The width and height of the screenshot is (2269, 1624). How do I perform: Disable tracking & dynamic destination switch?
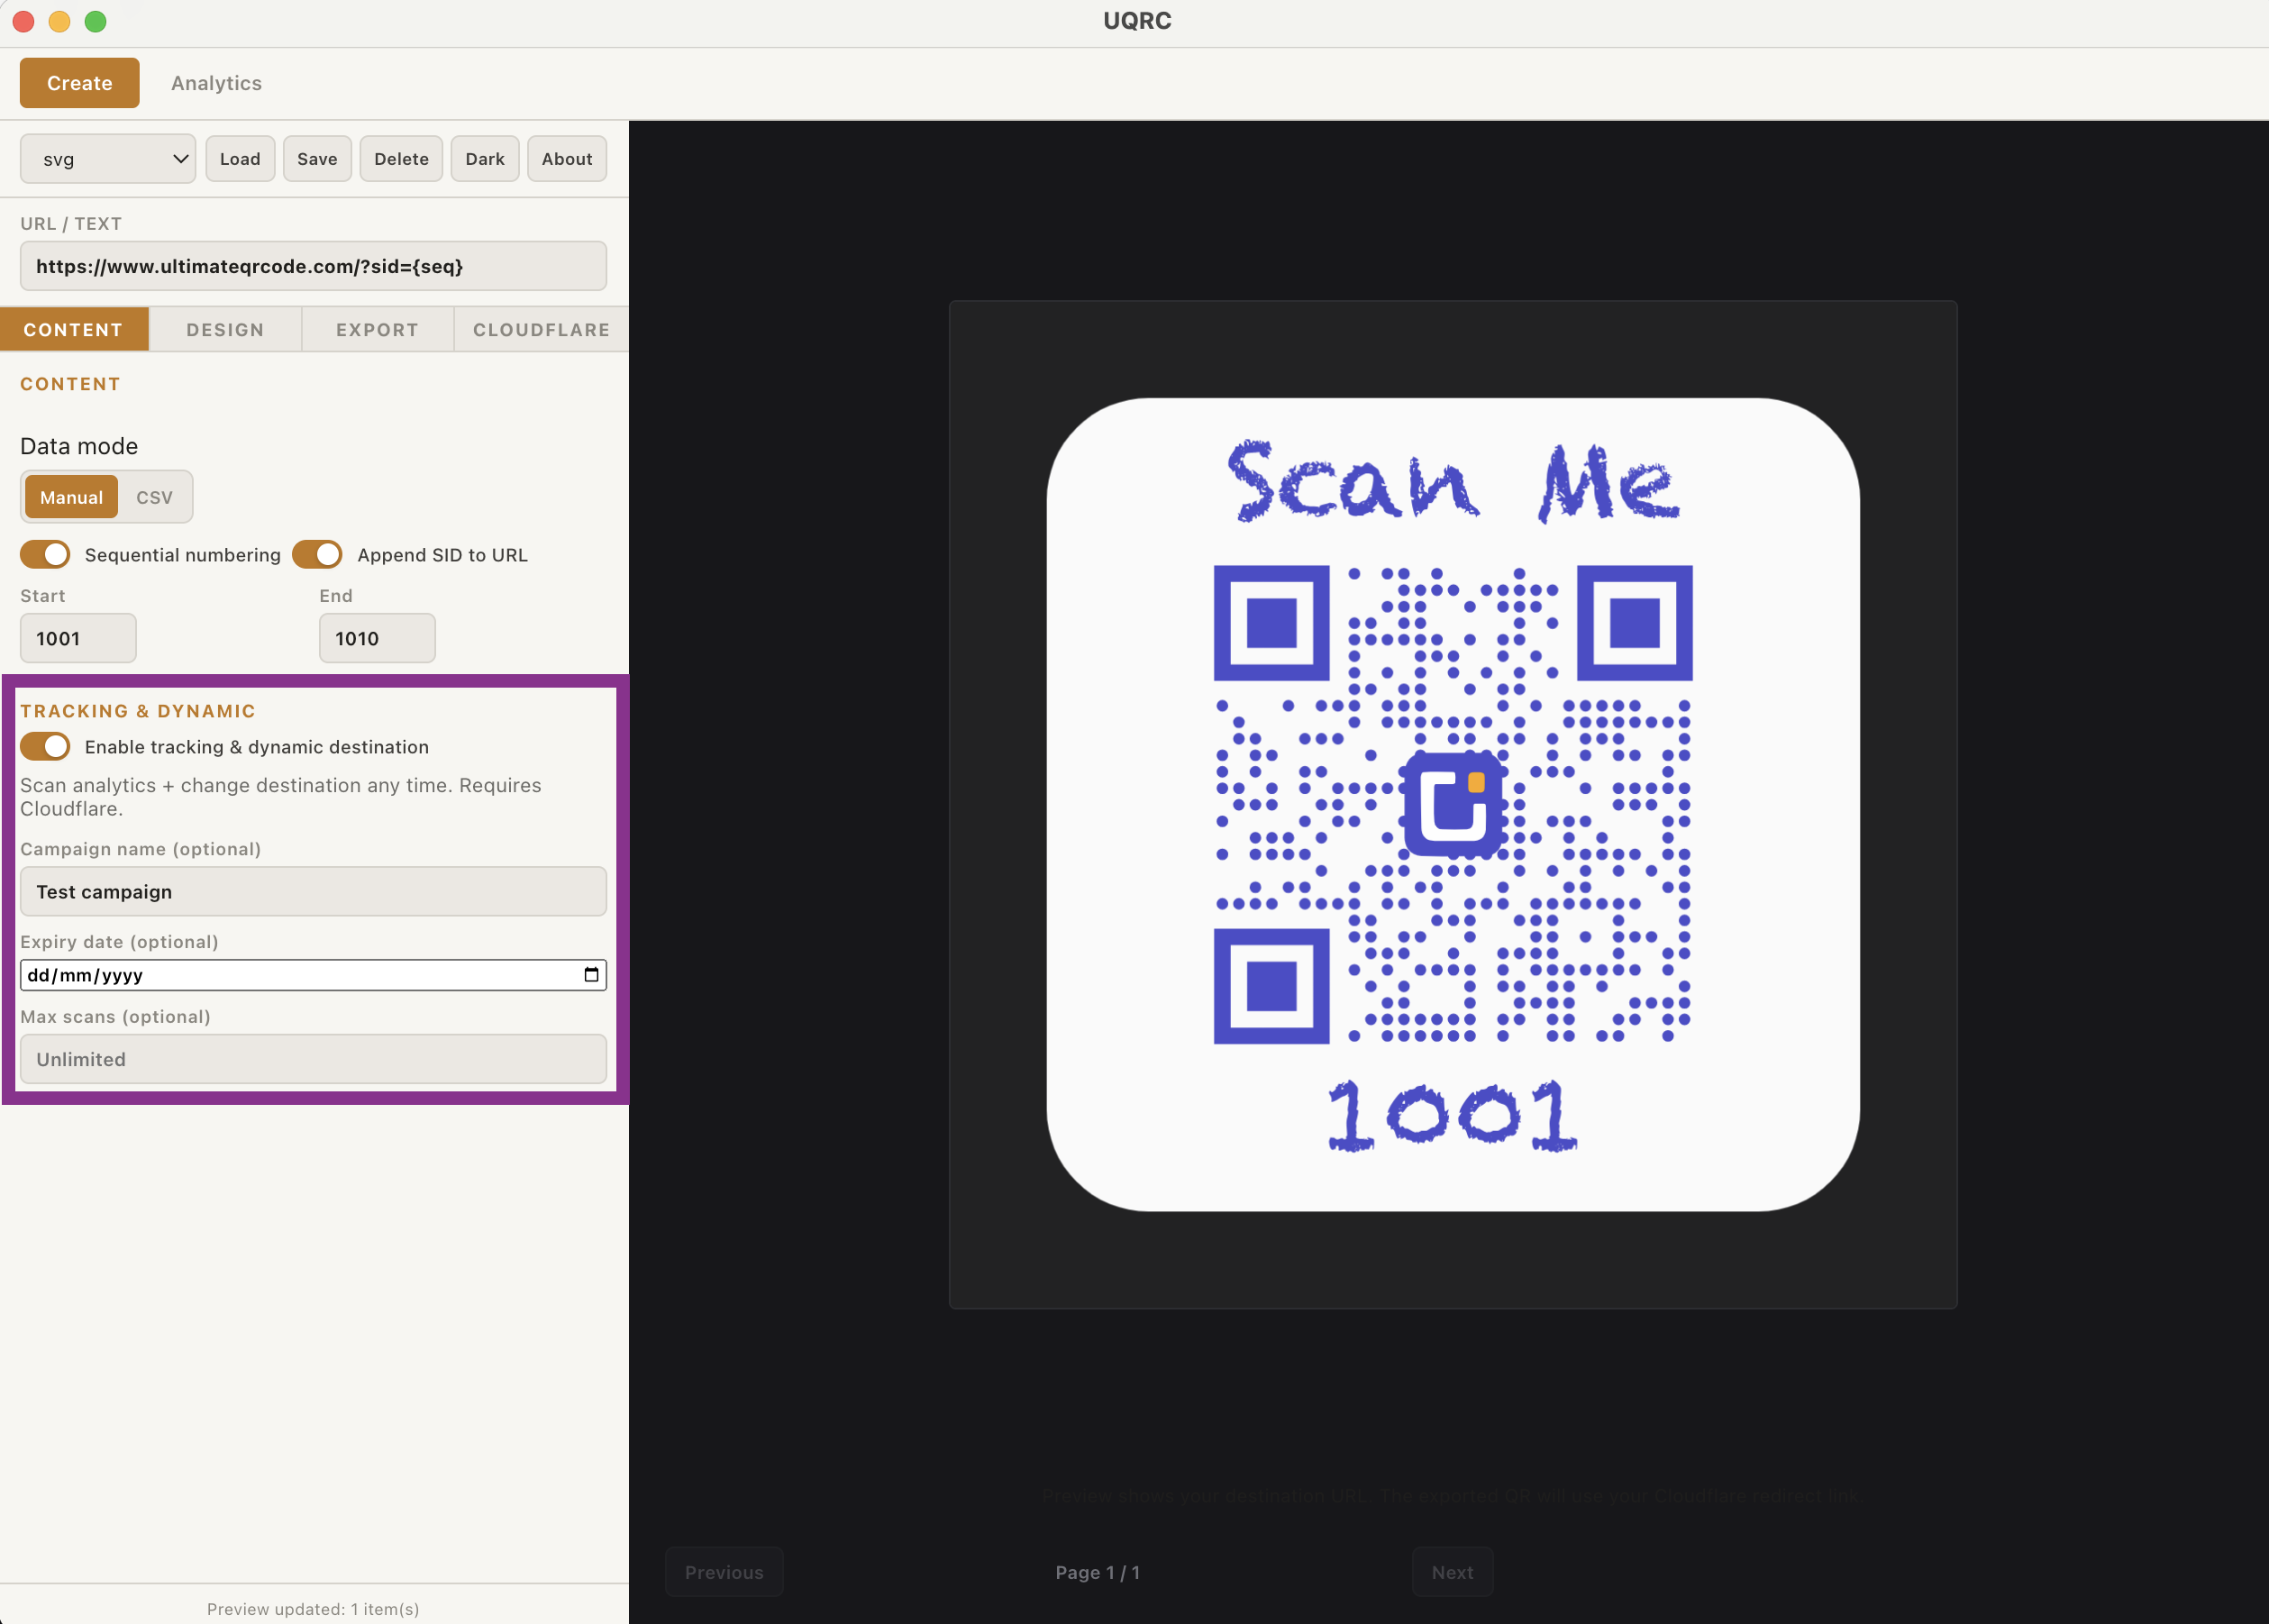click(45, 746)
